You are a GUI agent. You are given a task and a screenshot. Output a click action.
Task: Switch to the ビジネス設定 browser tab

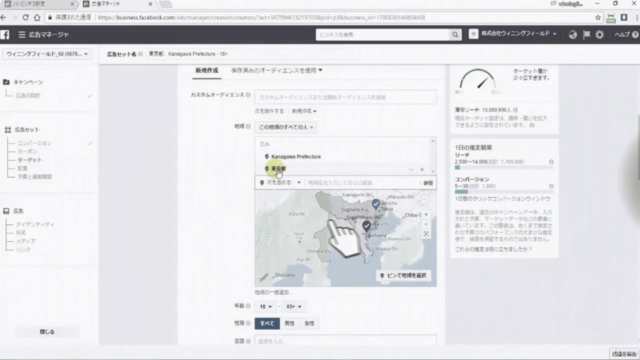(39, 4)
